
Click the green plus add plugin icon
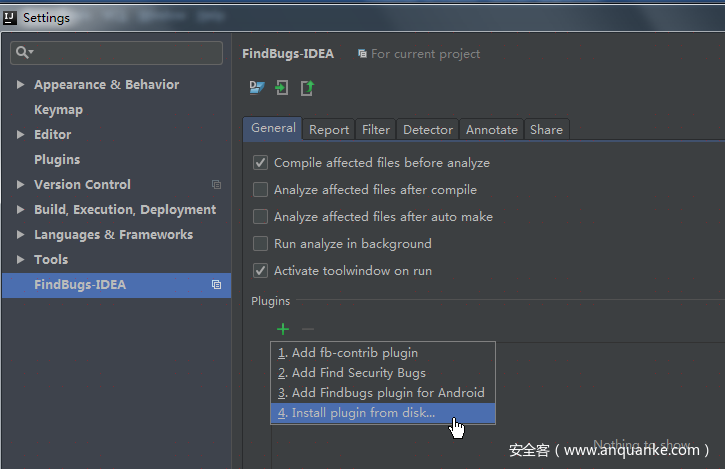click(x=283, y=329)
